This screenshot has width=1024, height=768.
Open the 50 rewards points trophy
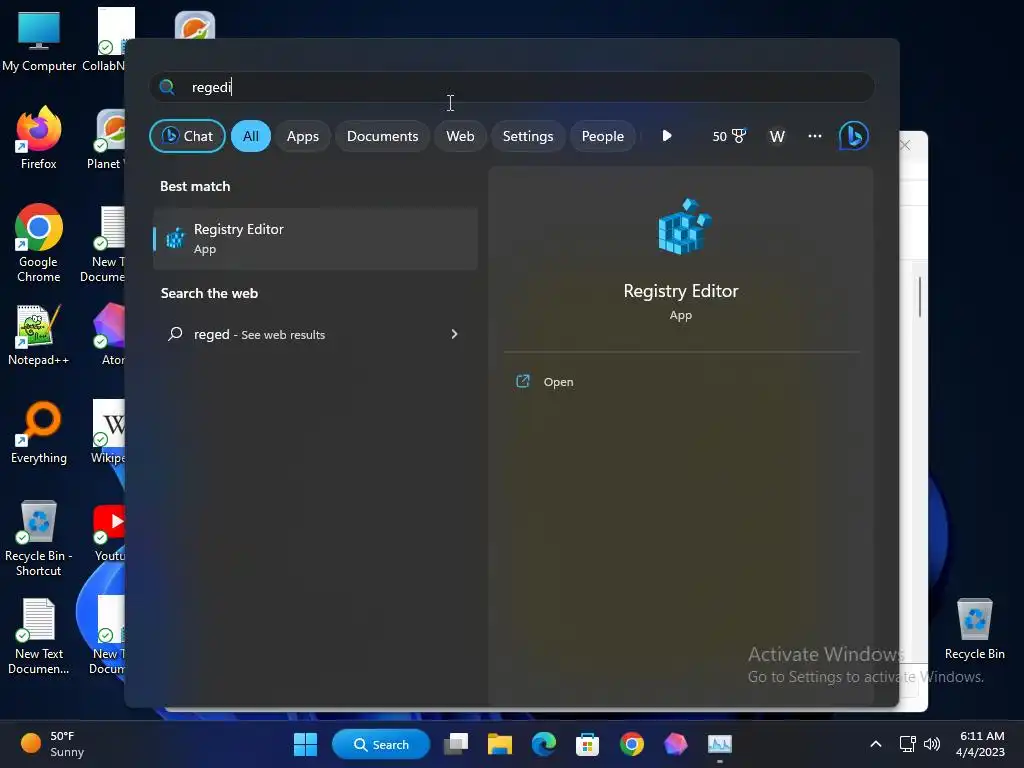click(728, 136)
